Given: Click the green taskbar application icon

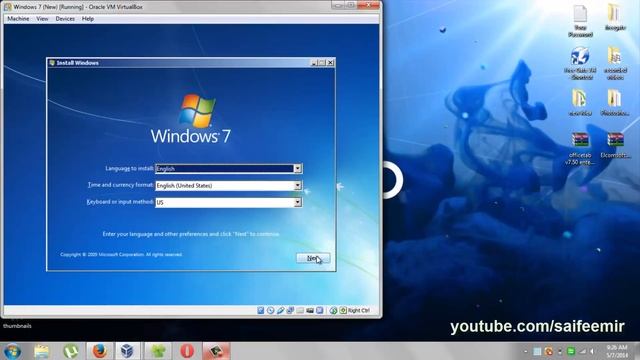Looking at the screenshot, I should (158, 351).
